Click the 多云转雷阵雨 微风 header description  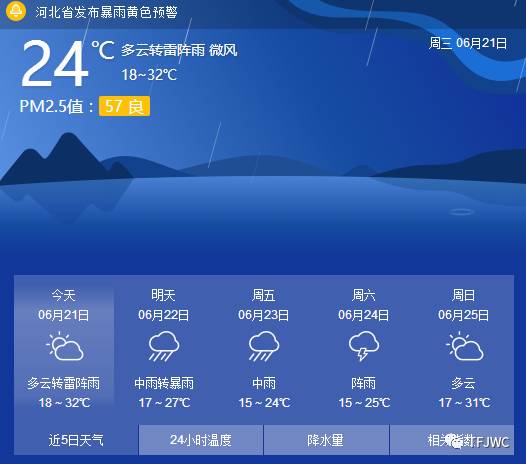179,50
